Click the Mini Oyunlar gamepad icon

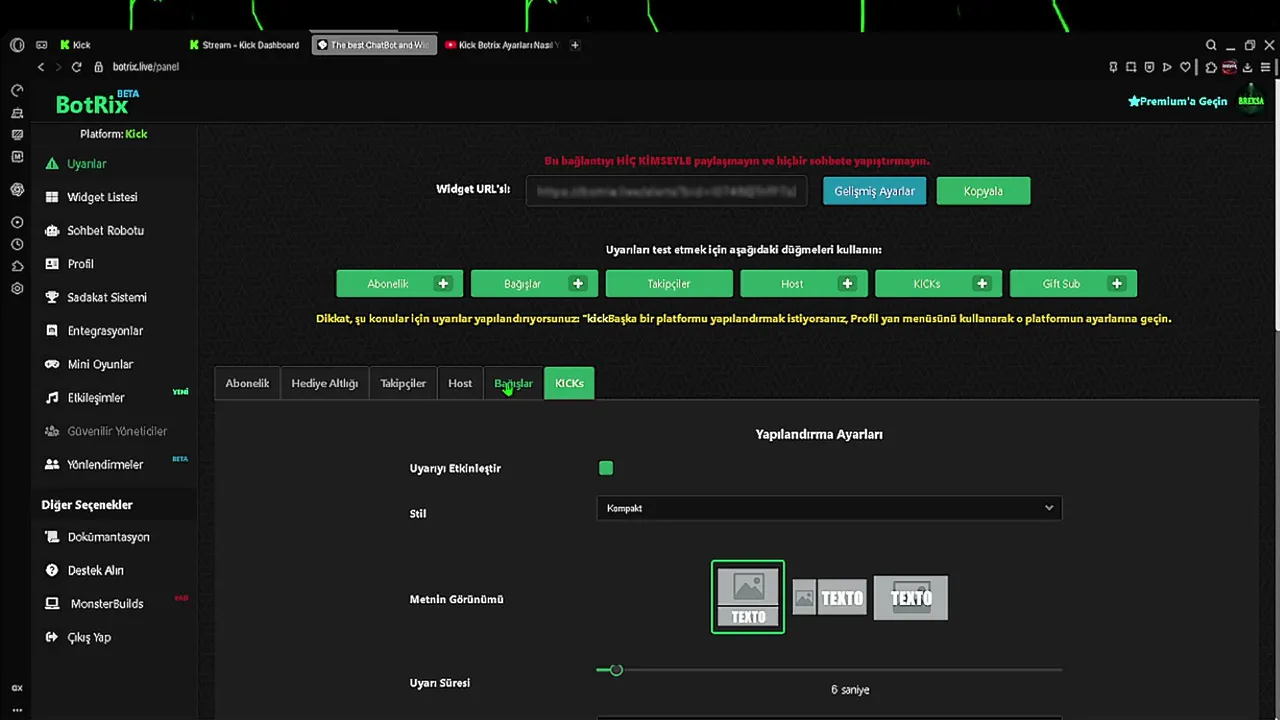52,364
